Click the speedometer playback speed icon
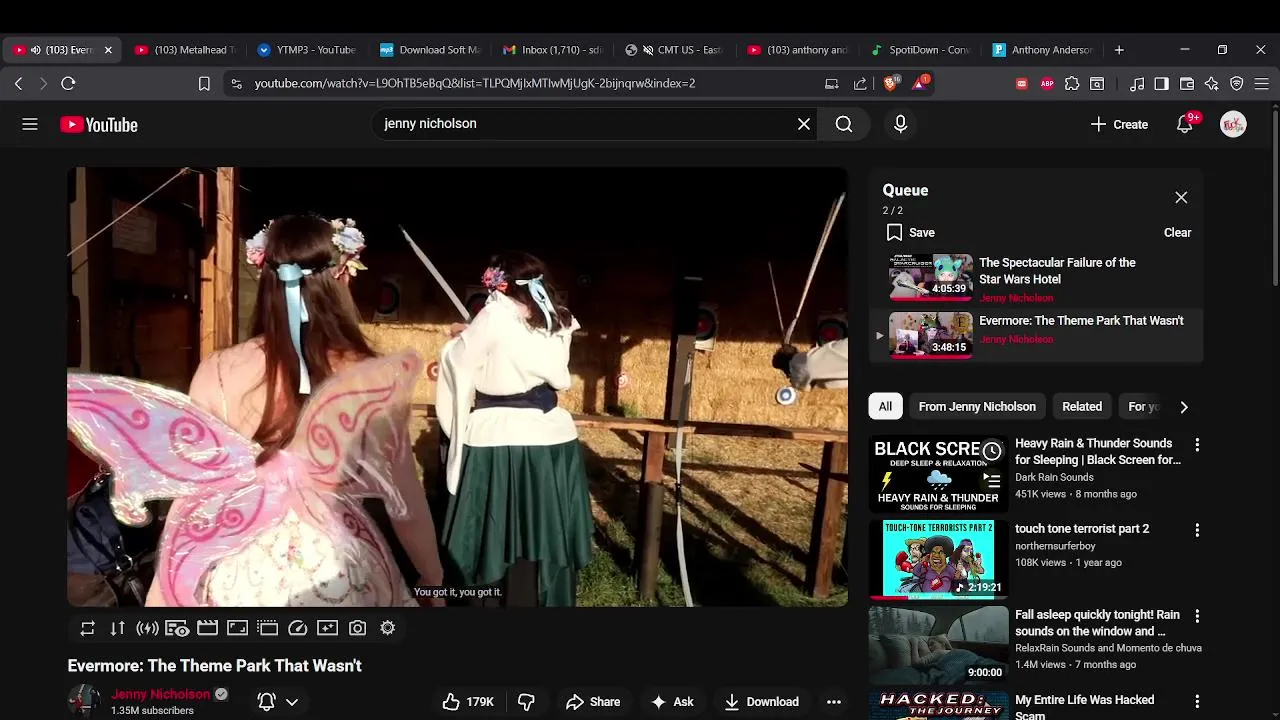 [297, 628]
